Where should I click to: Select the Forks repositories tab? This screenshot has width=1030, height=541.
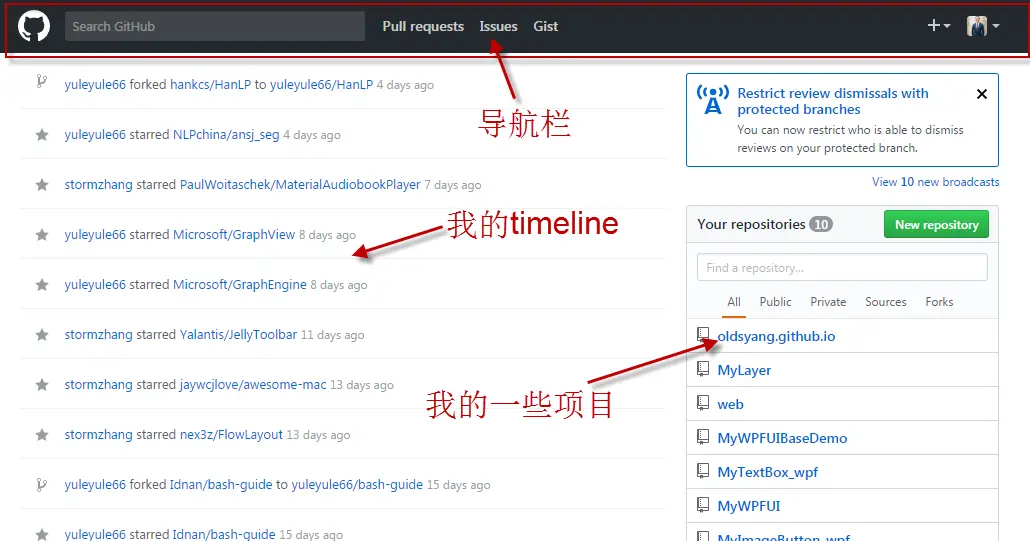click(939, 302)
